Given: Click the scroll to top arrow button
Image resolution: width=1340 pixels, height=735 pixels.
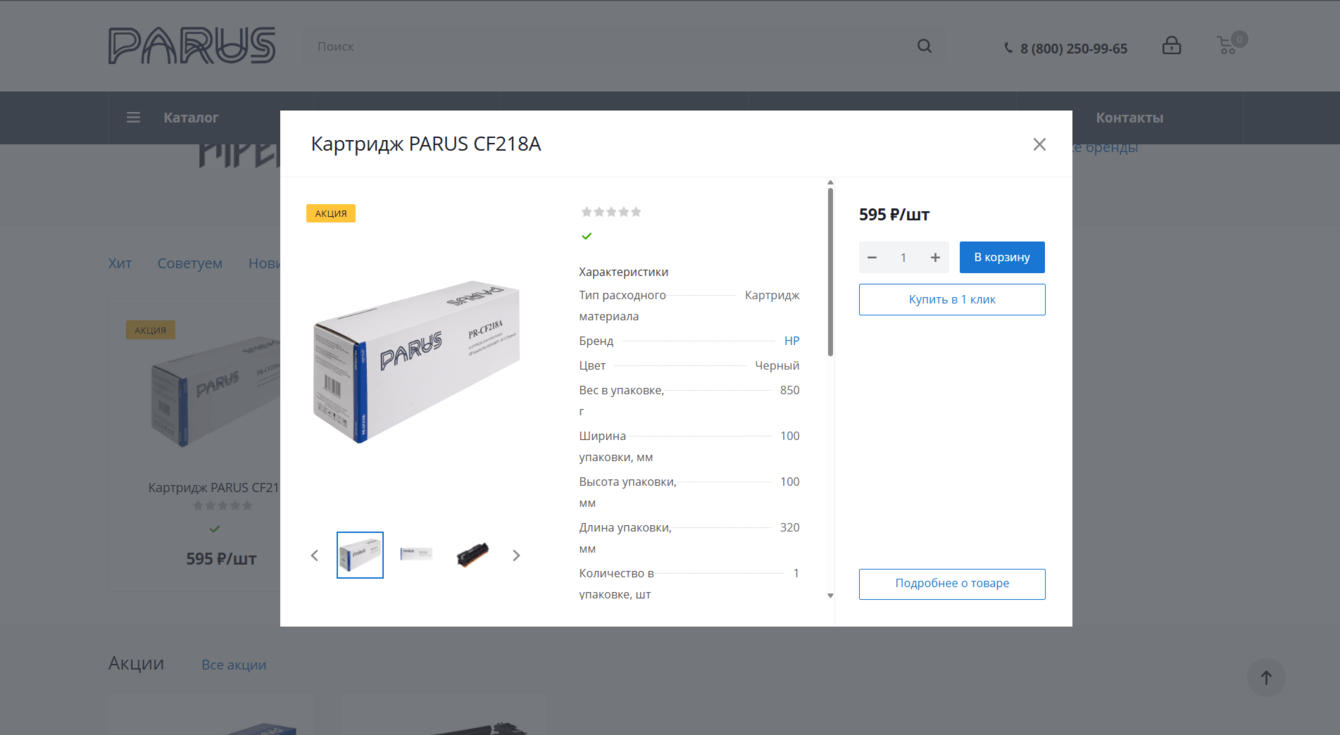Looking at the screenshot, I should [x=1266, y=678].
